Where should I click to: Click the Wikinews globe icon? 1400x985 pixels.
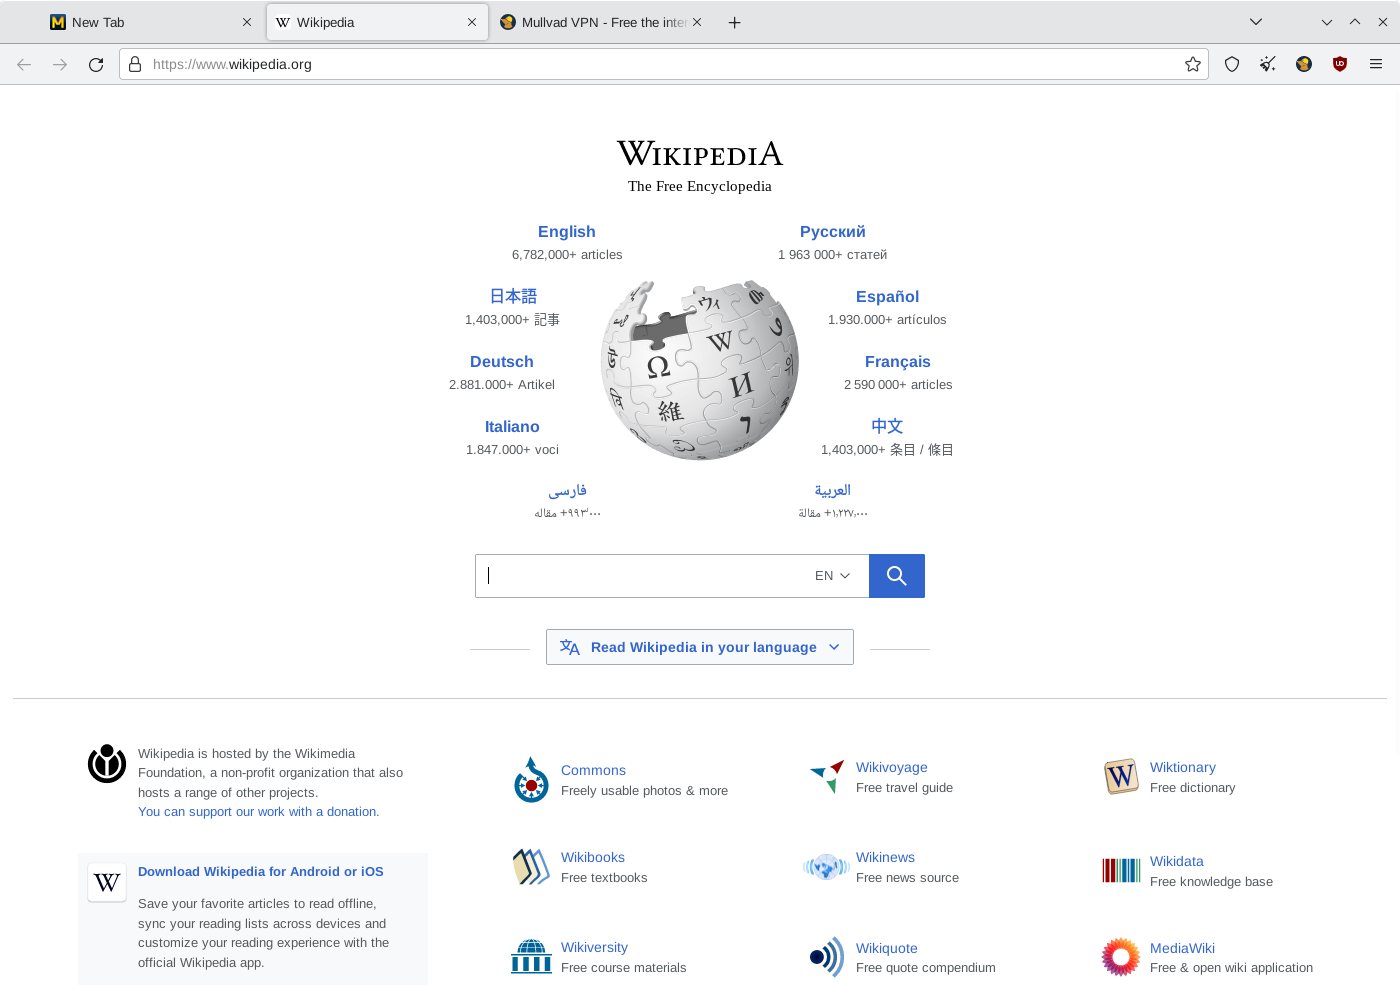[826, 867]
